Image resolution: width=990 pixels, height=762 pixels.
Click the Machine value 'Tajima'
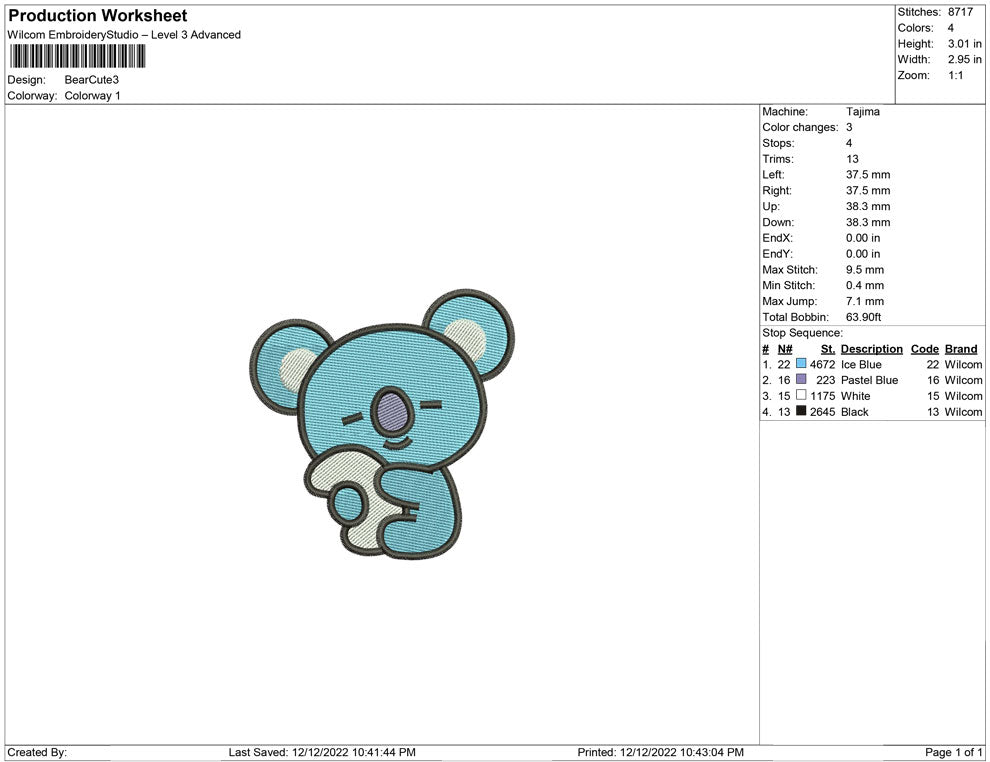[x=862, y=112]
